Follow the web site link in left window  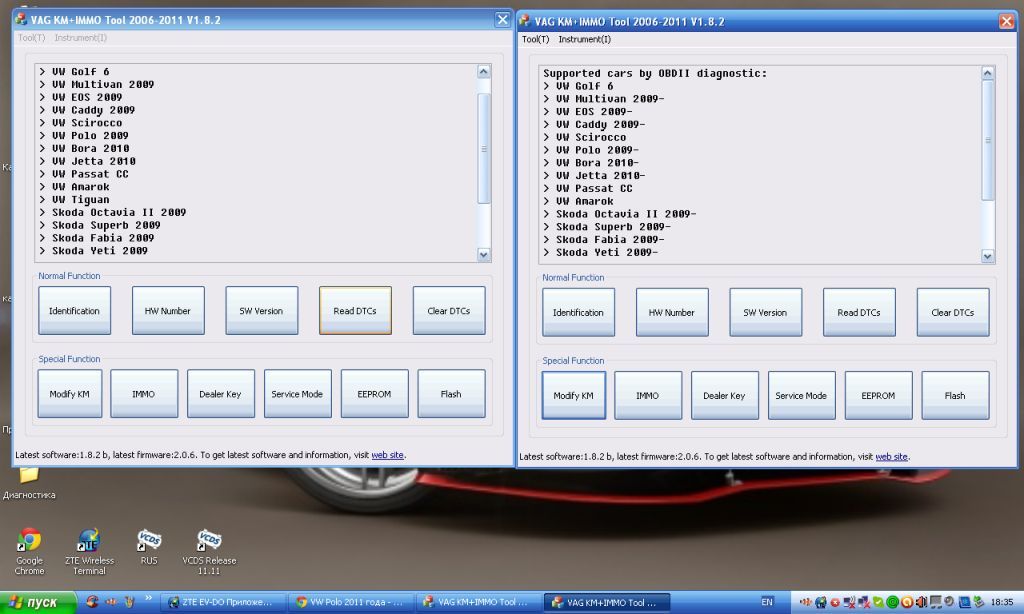click(x=387, y=455)
